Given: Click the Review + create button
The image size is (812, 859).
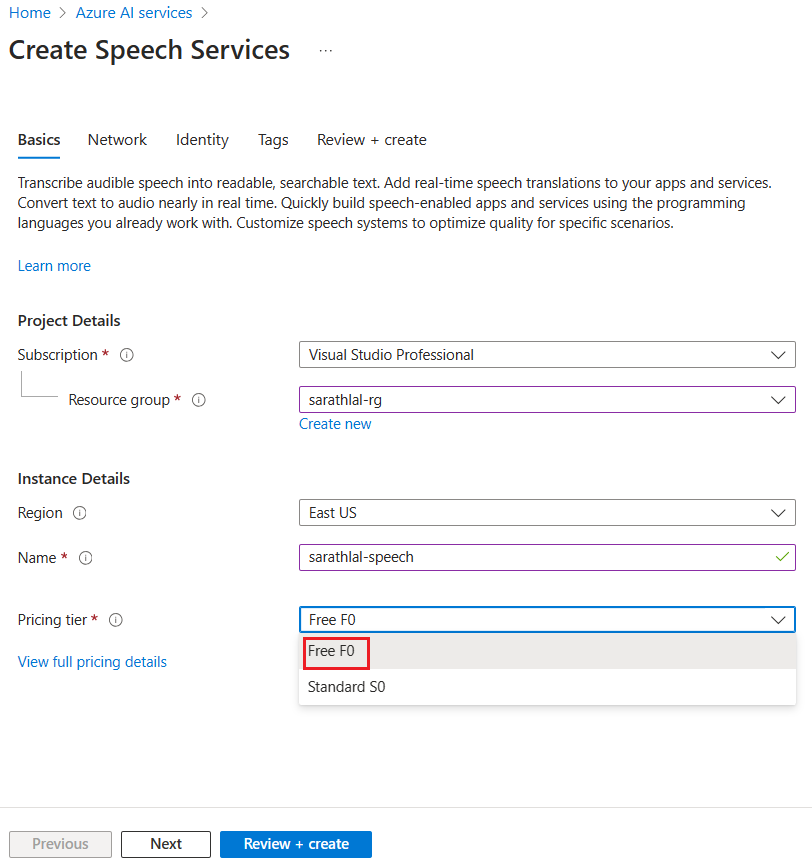Looking at the screenshot, I should (x=296, y=844).
